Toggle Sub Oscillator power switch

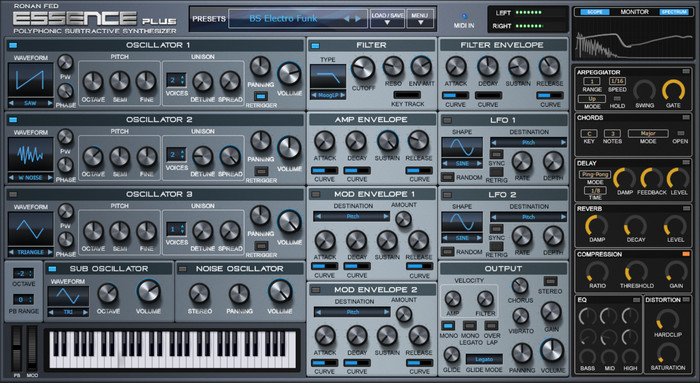click(52, 269)
